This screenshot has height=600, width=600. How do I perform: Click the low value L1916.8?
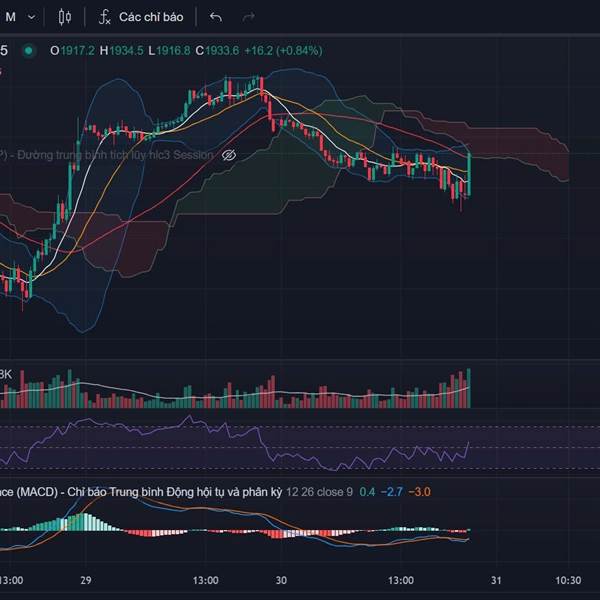click(169, 51)
